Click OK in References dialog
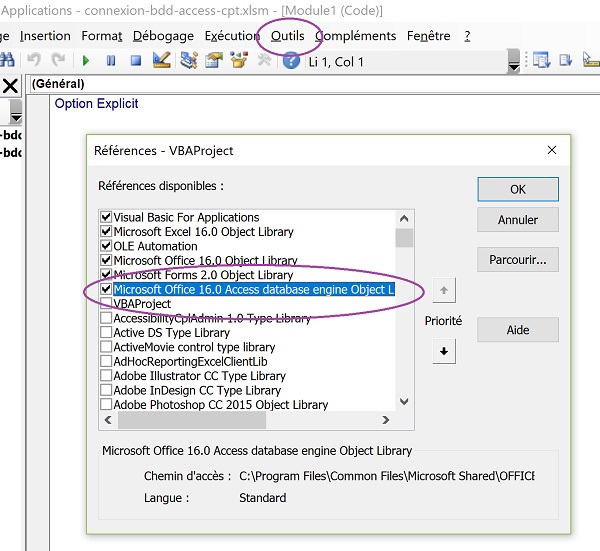Viewport: 600px width, 551px height. (518, 189)
